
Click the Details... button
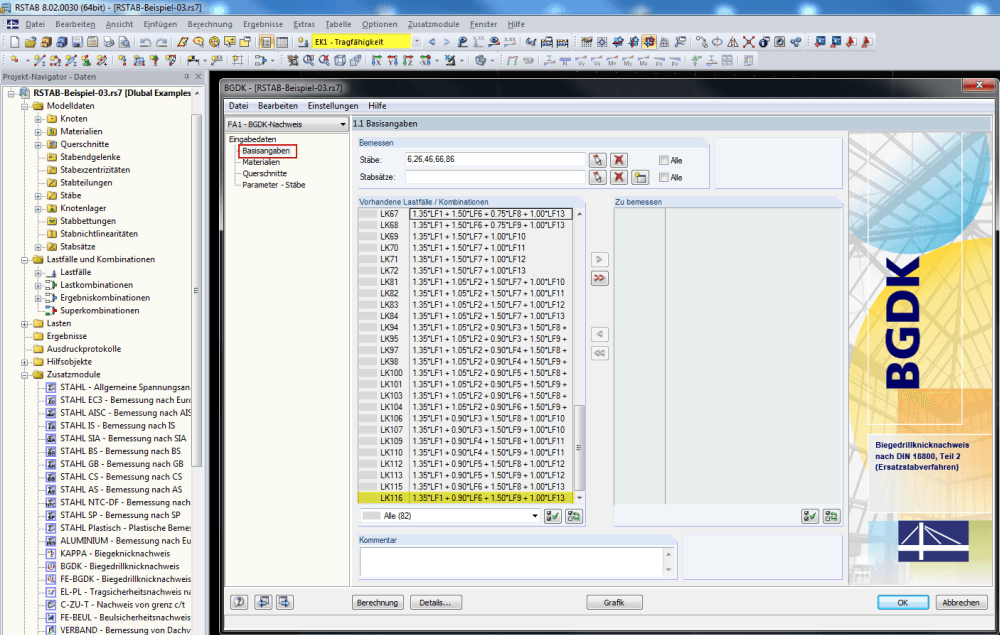[436, 602]
